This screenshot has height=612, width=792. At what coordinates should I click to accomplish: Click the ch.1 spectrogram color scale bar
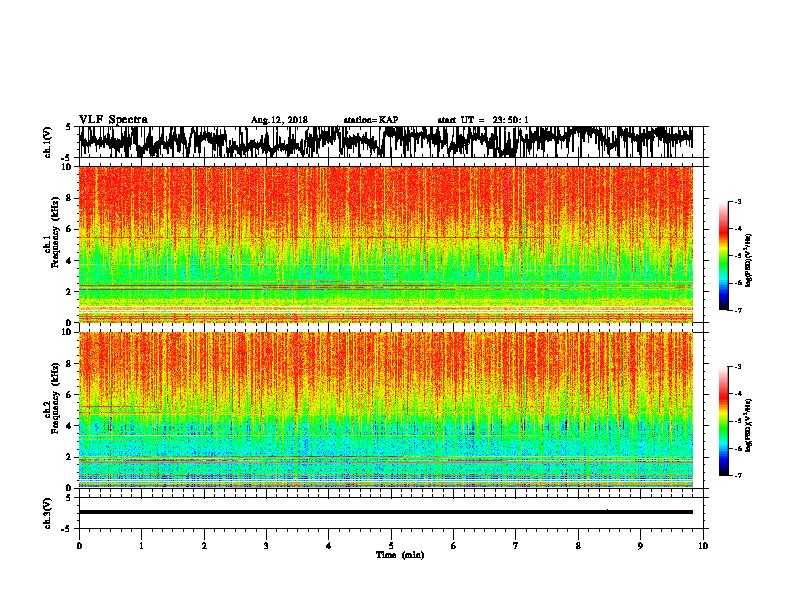pos(723,256)
